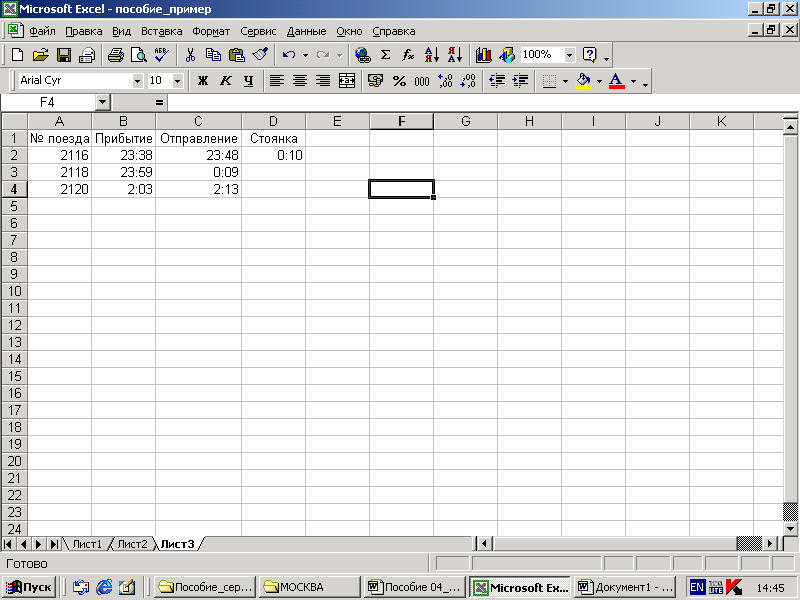
Task: Apply comma style 000 format
Action: point(422,81)
